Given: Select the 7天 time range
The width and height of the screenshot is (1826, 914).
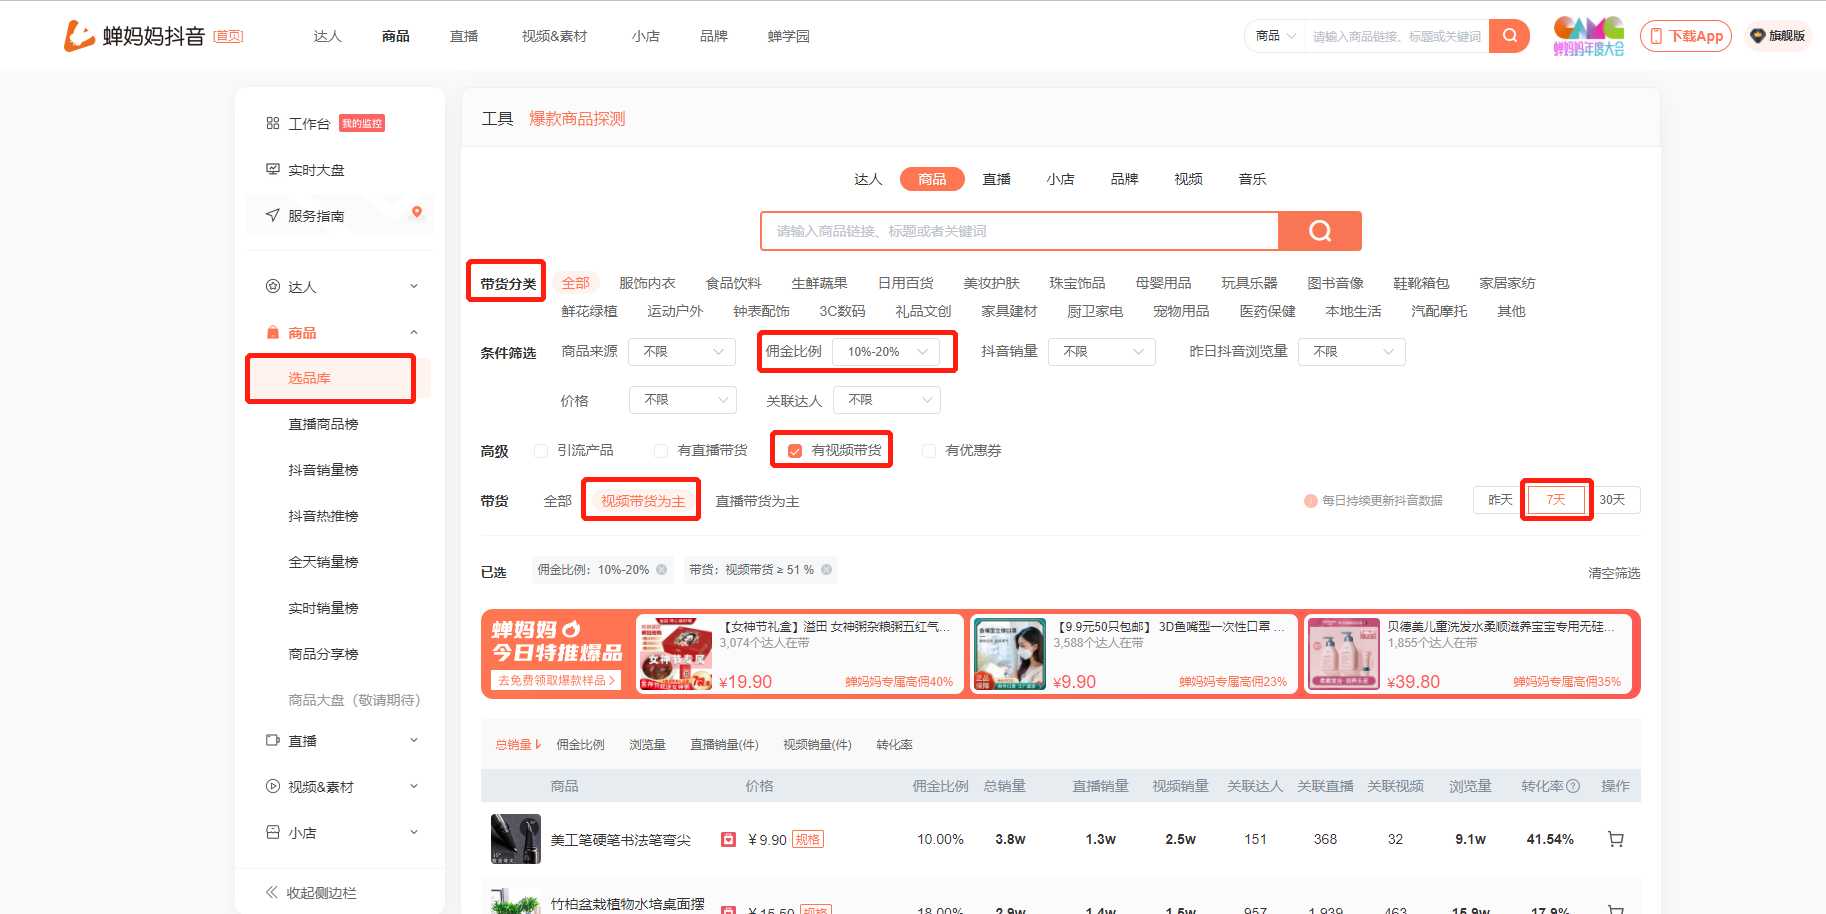Looking at the screenshot, I should tap(1556, 500).
